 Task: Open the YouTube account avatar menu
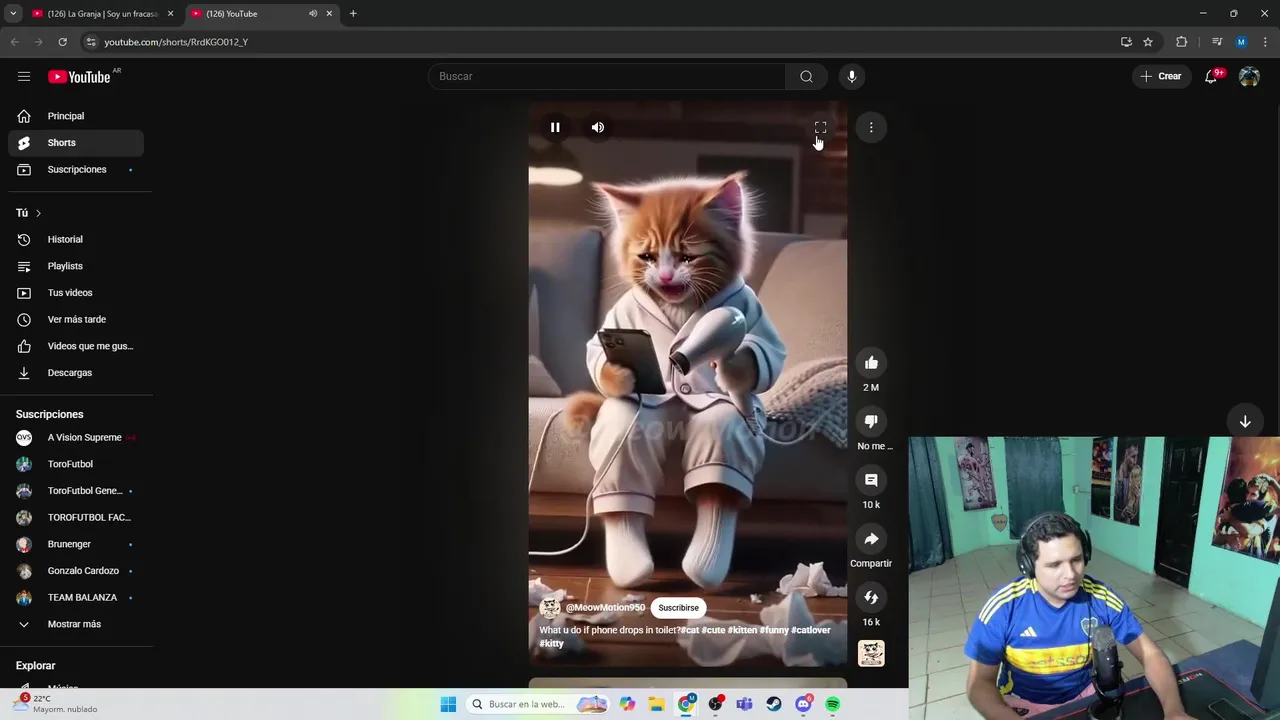(x=1249, y=76)
